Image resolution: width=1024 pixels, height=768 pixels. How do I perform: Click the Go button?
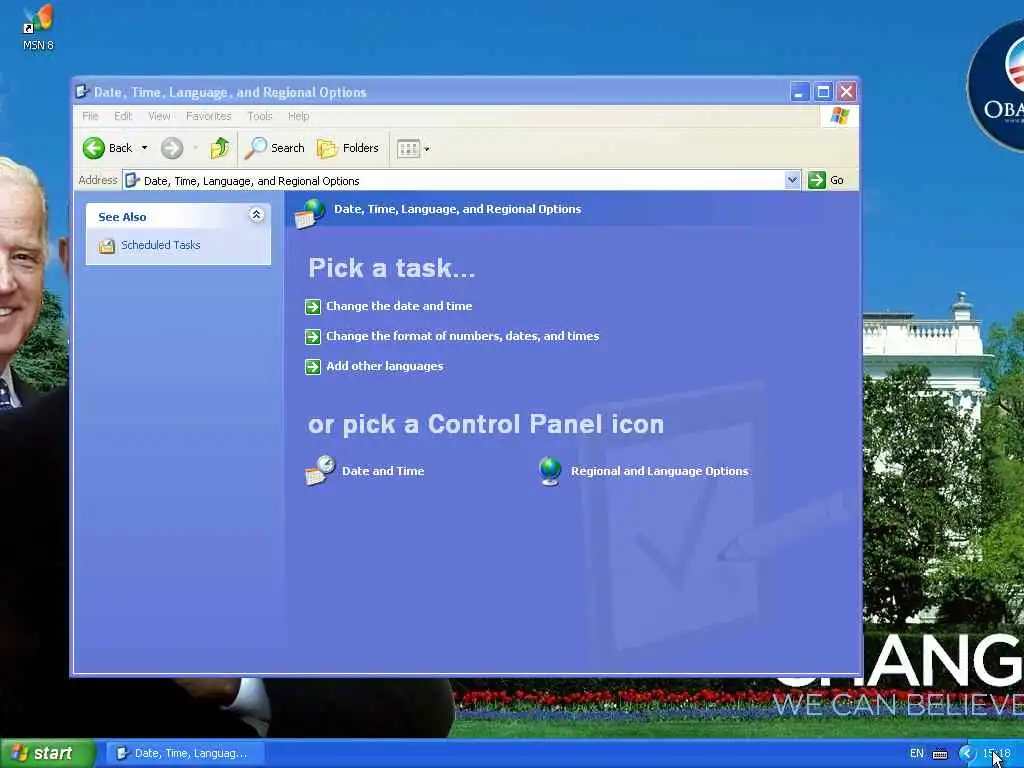click(826, 180)
